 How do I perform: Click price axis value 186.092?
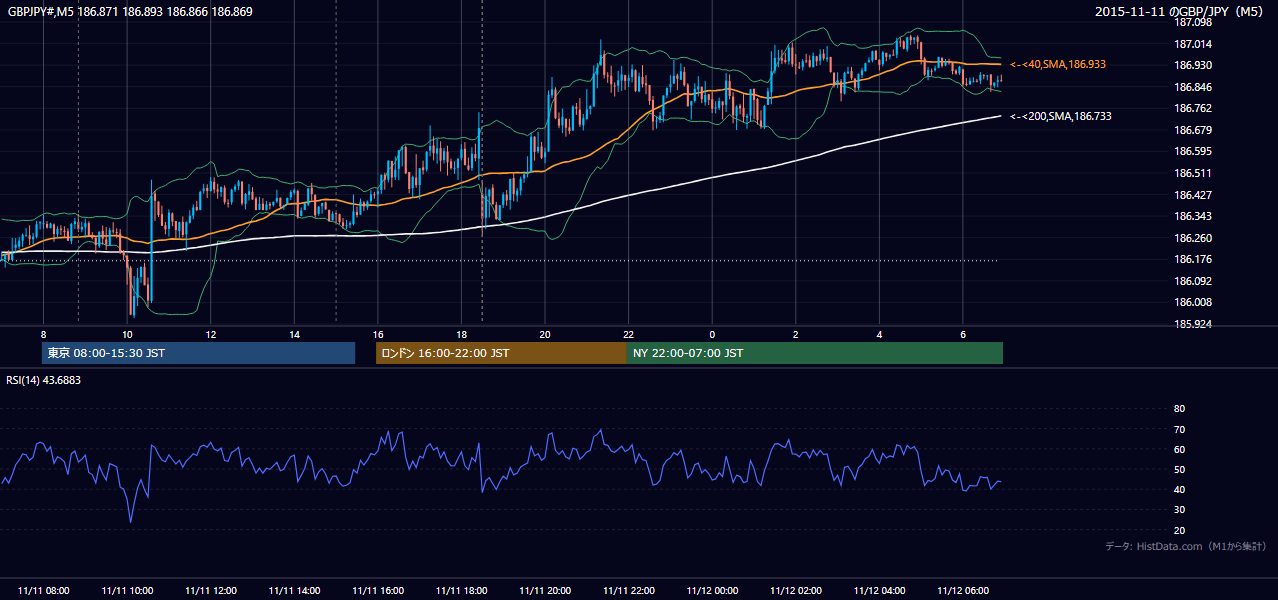pos(1192,281)
